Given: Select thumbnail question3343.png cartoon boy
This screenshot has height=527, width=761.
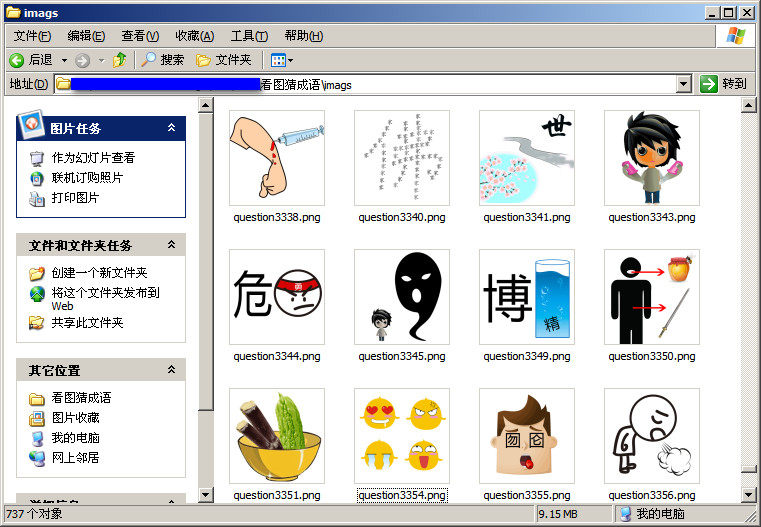Looking at the screenshot, I should tap(652, 158).
